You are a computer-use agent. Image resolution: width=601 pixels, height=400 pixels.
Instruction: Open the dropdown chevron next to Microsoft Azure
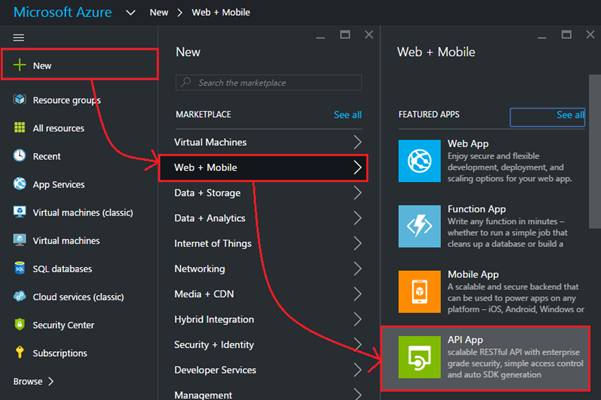pyautogui.click(x=131, y=13)
